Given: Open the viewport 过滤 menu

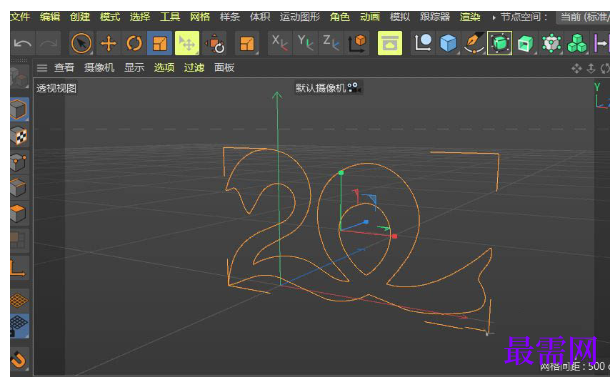Looking at the screenshot, I should [x=194, y=68].
